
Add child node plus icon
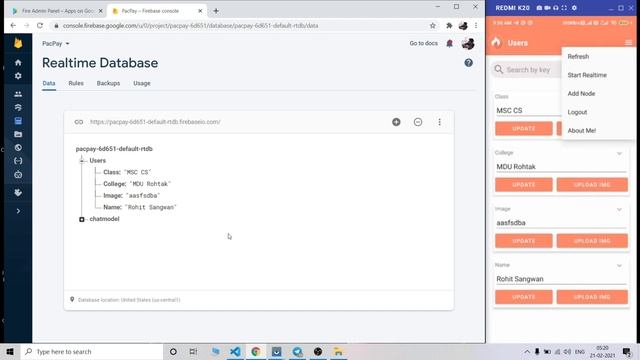(x=396, y=122)
